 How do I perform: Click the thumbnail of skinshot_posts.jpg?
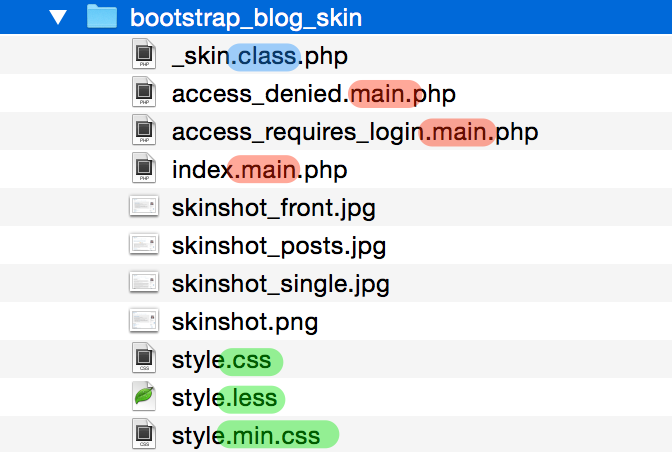pyautogui.click(x=144, y=244)
